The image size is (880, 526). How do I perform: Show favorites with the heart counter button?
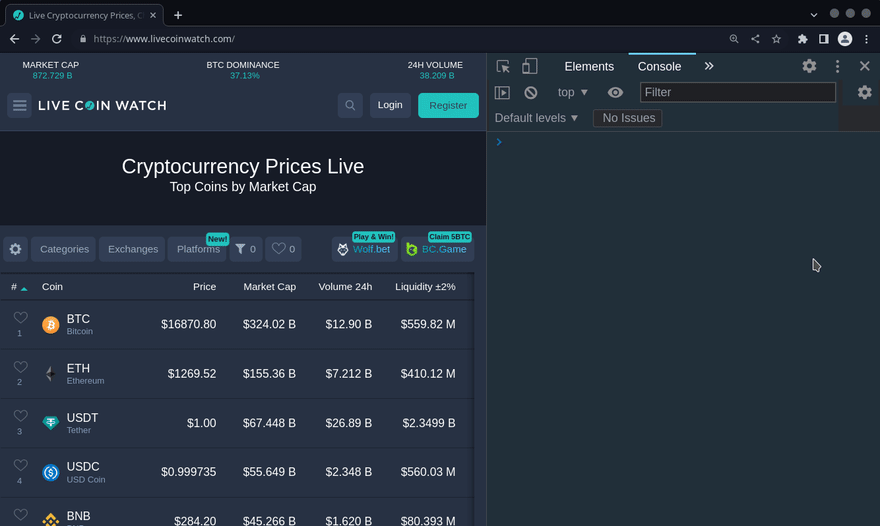(283, 249)
